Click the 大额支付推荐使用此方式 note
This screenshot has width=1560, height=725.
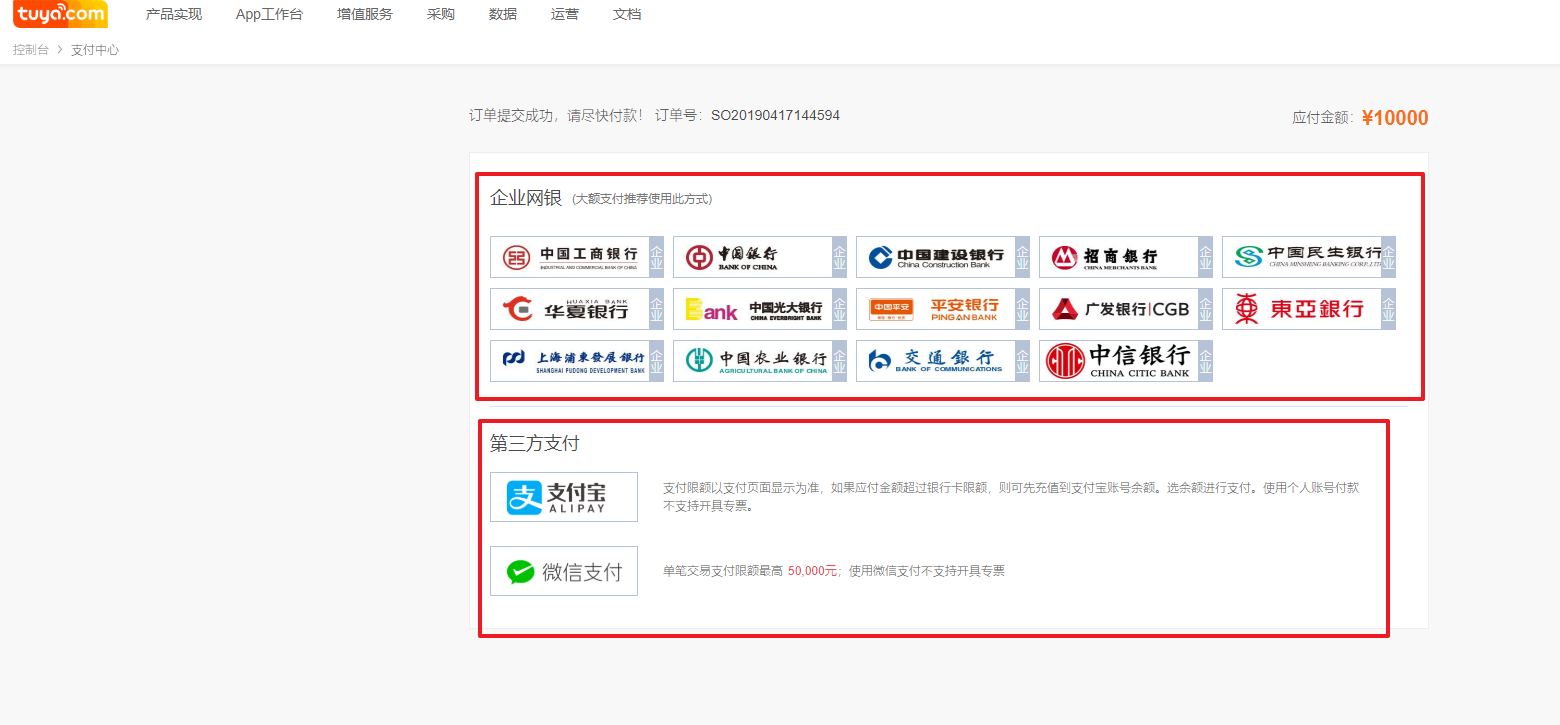642,199
